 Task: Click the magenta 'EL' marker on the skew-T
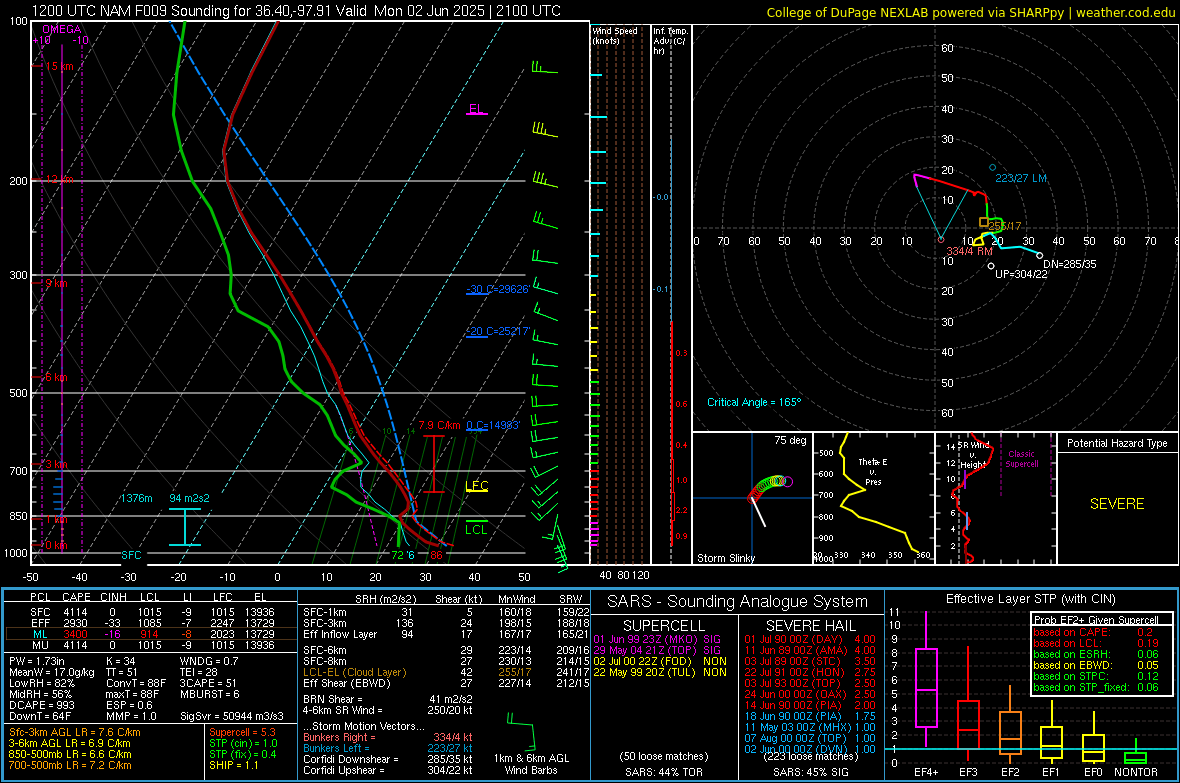click(x=476, y=108)
